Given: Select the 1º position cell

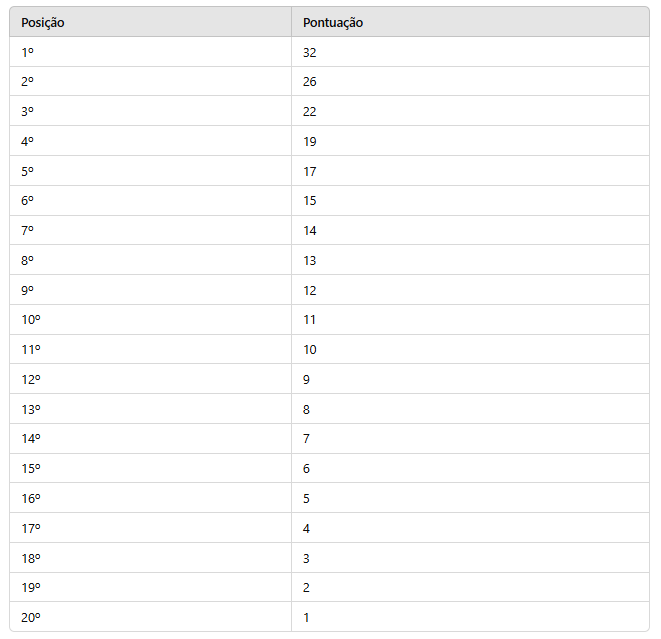Looking at the screenshot, I should click(27, 52).
